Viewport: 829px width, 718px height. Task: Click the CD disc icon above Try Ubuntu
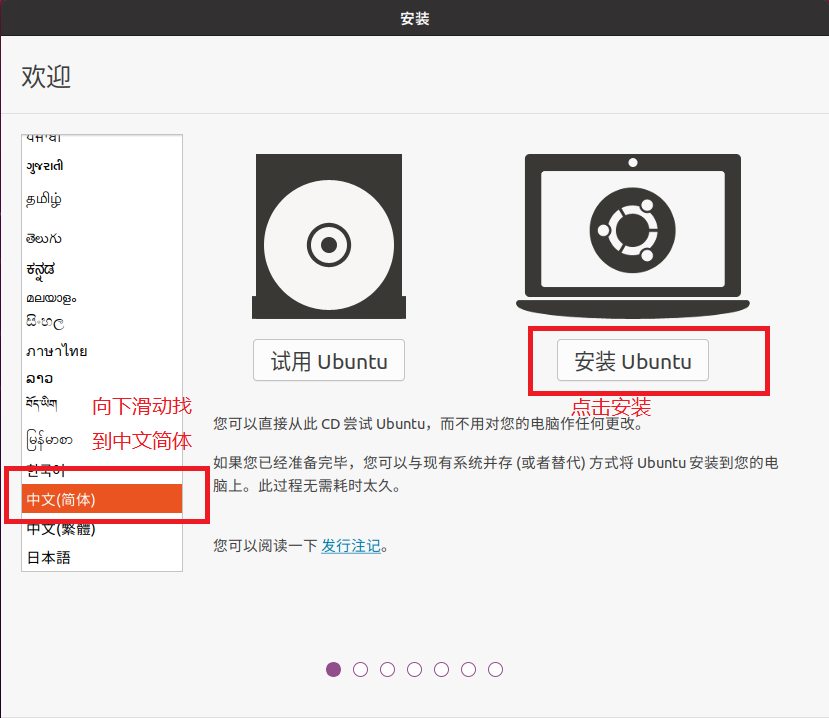point(329,236)
